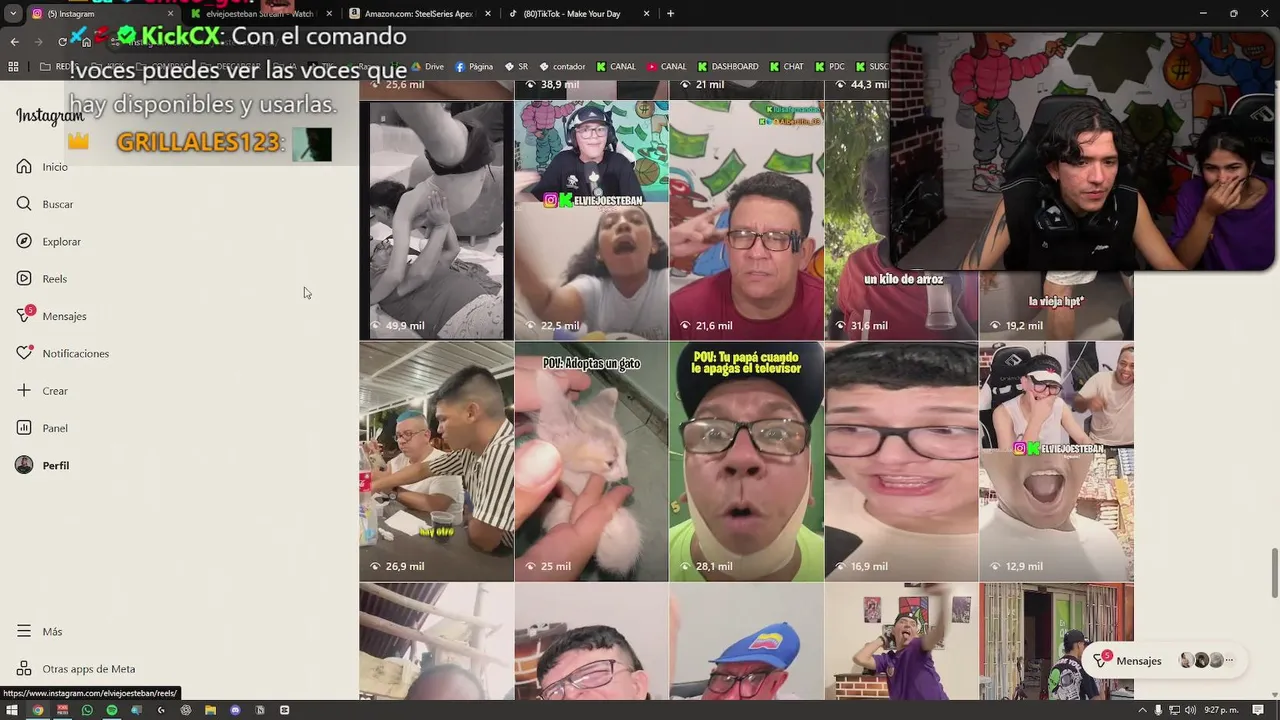Reload the current page
This screenshot has width=1280, height=720.
[62, 41]
